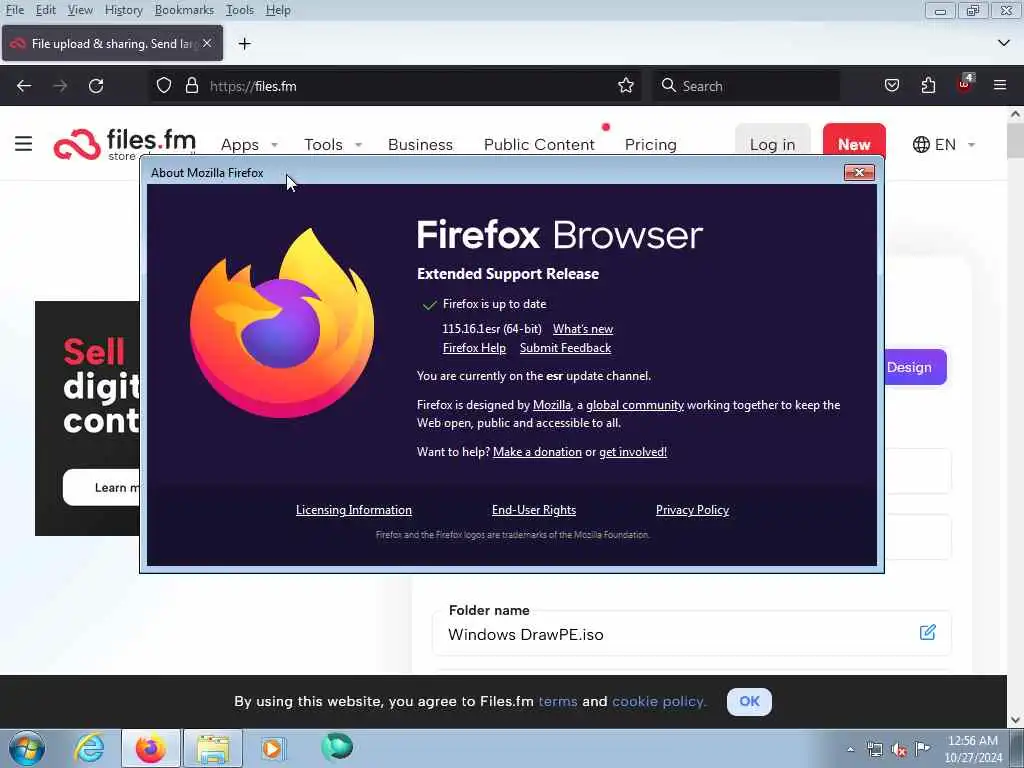Bookmark this page with the star icon
The width and height of the screenshot is (1024, 768).
pos(626,86)
